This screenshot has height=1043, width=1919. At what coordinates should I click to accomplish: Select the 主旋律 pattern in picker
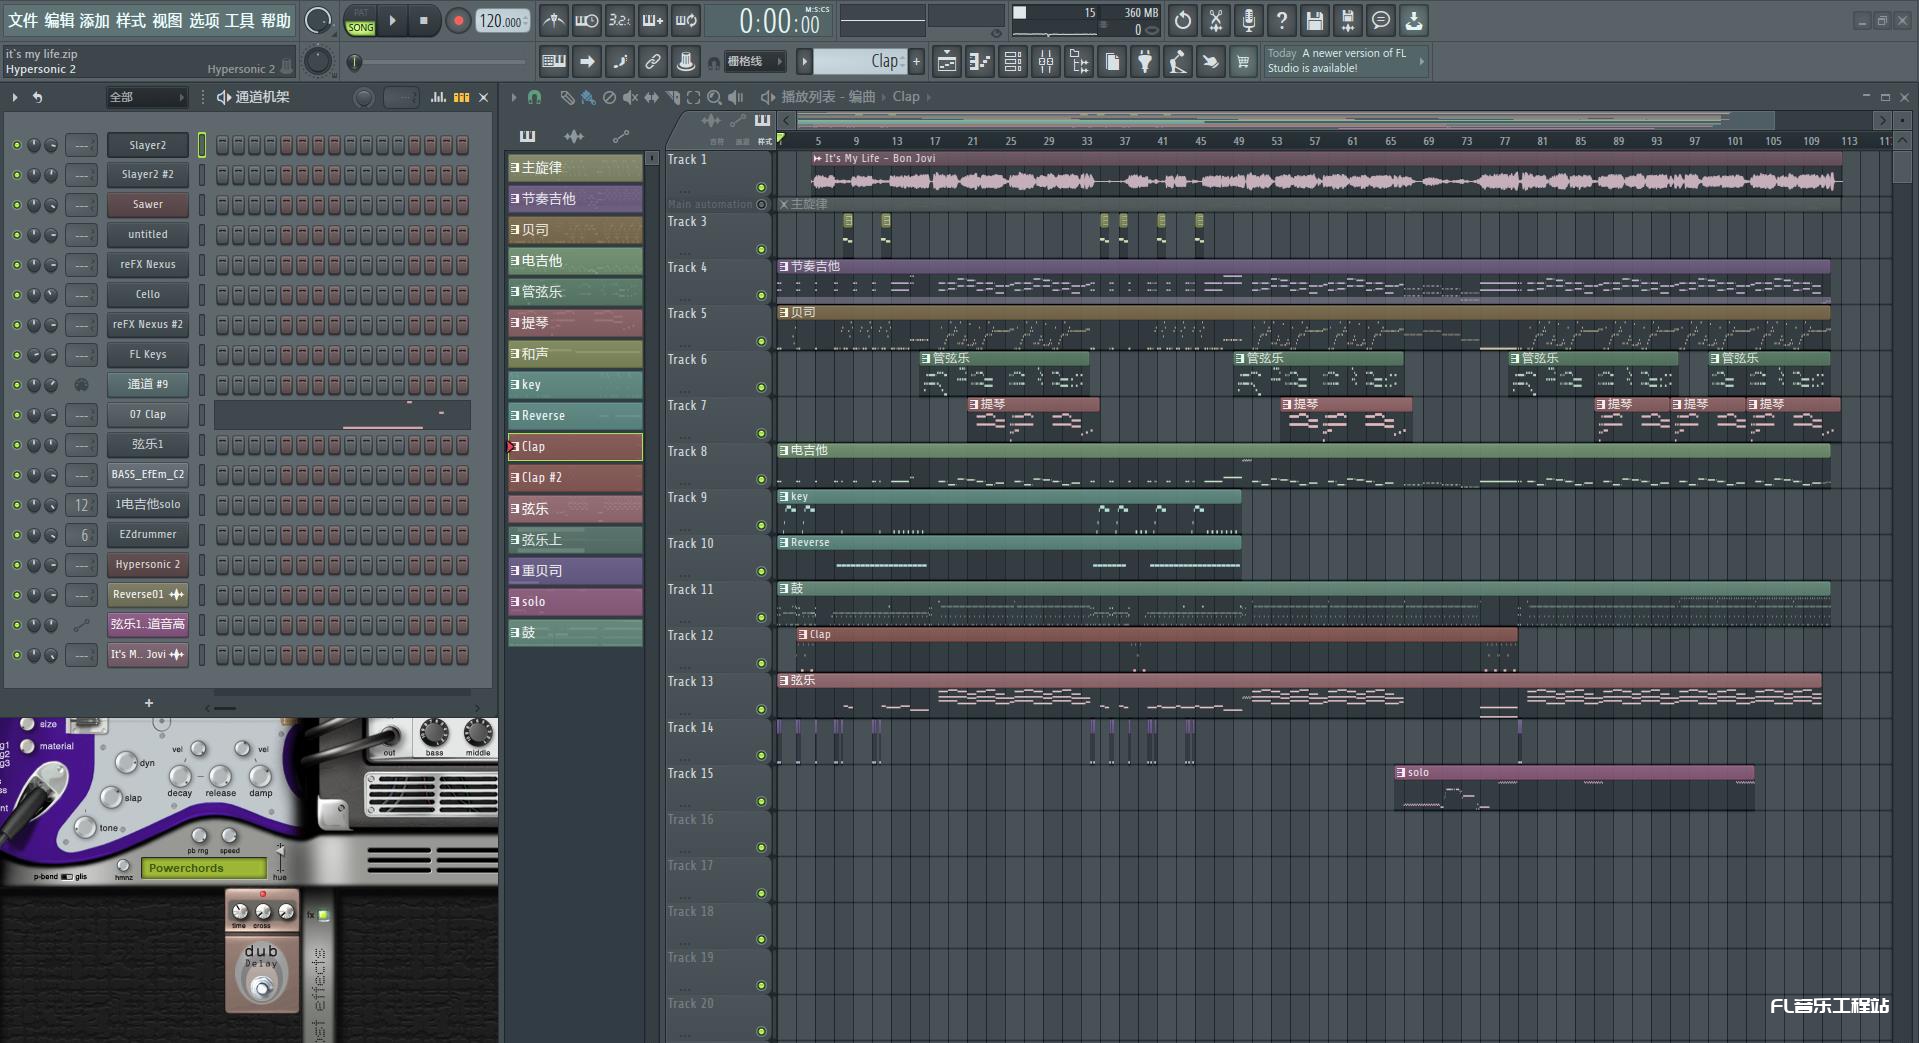(x=575, y=168)
